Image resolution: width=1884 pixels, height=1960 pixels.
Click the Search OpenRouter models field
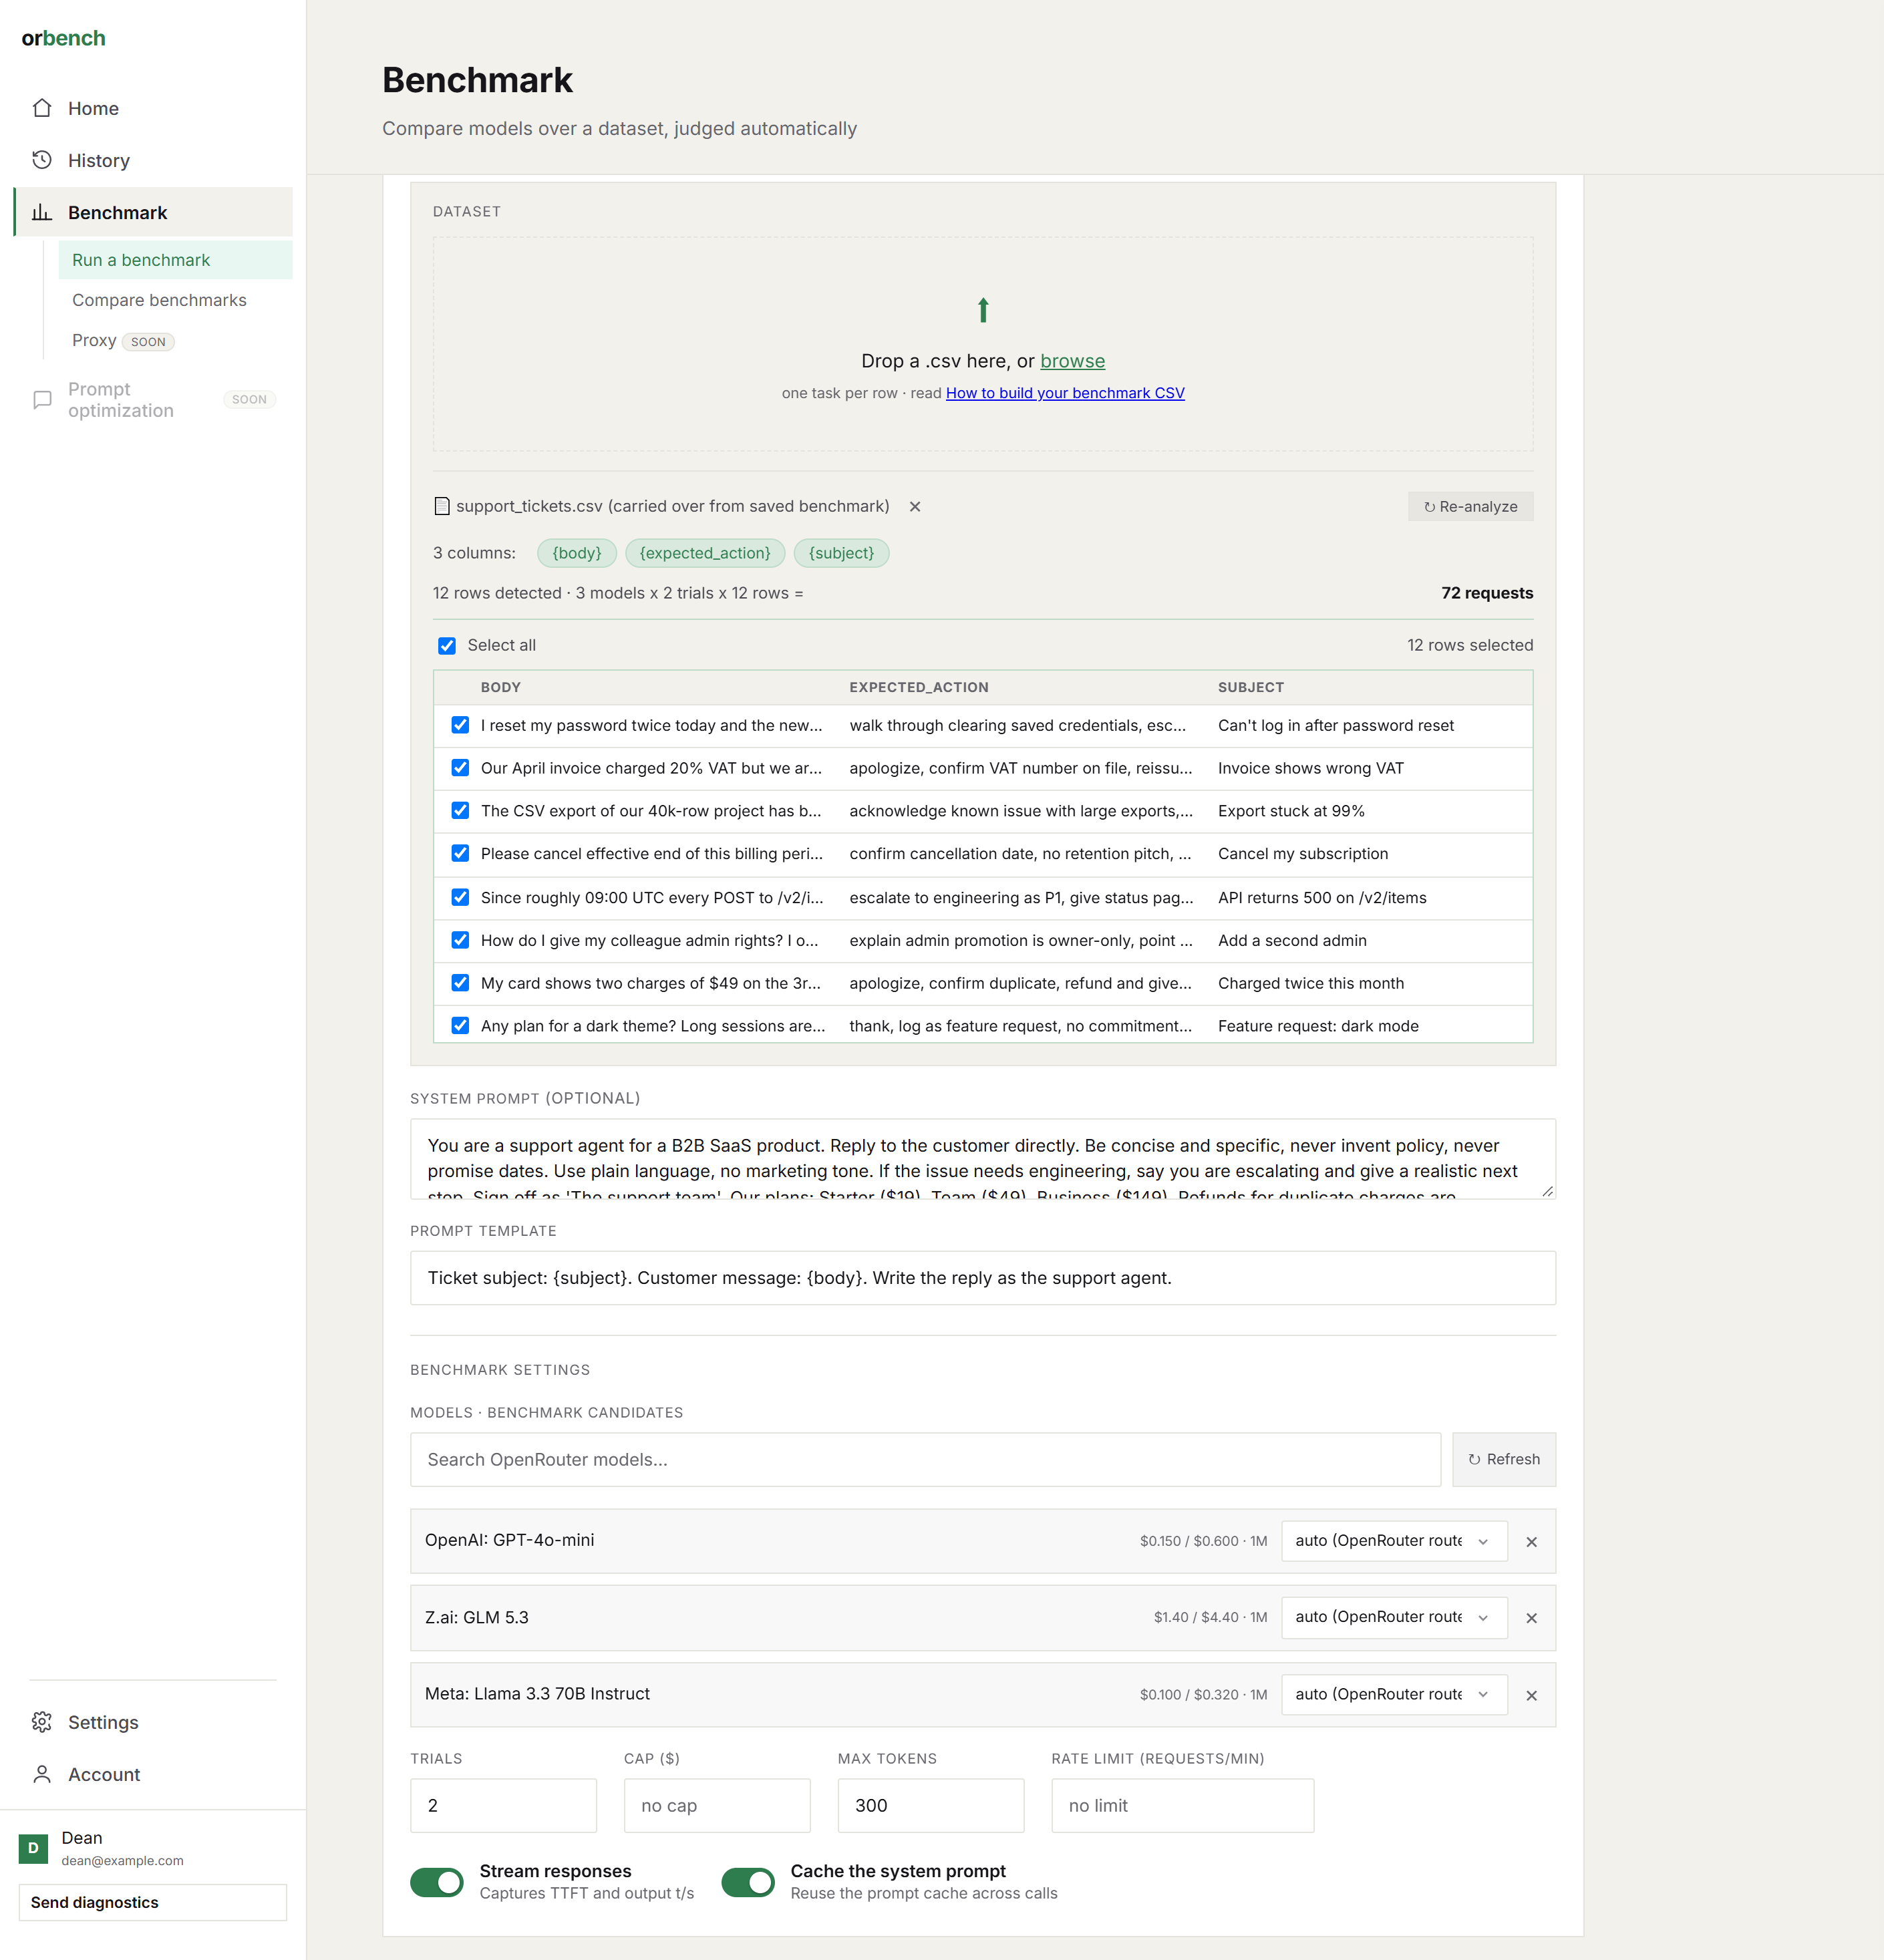click(x=925, y=1459)
